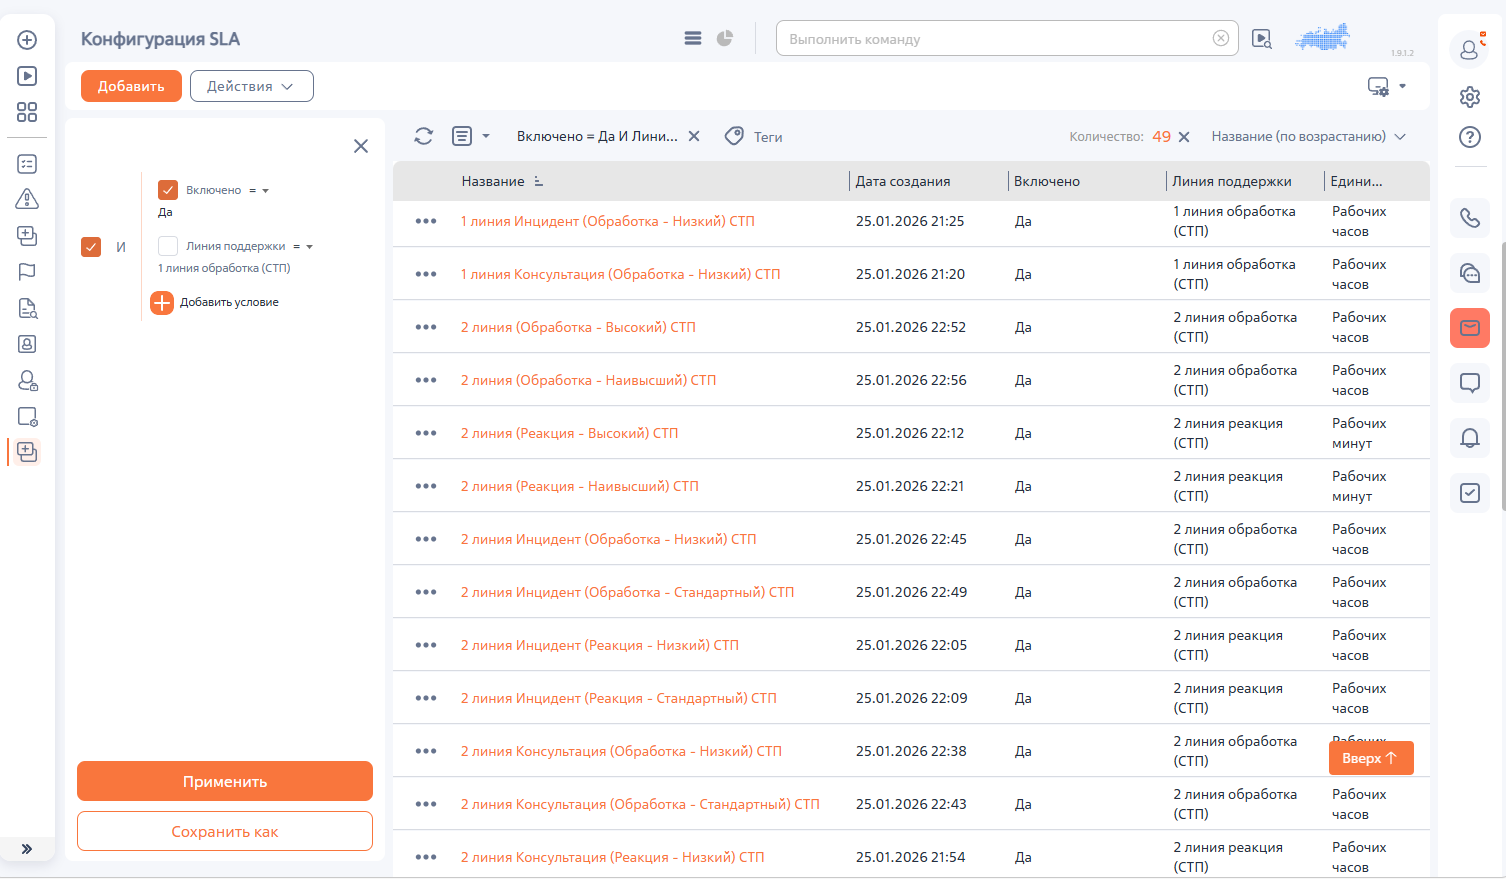Open the warning triangle icon in sidebar

click(27, 199)
